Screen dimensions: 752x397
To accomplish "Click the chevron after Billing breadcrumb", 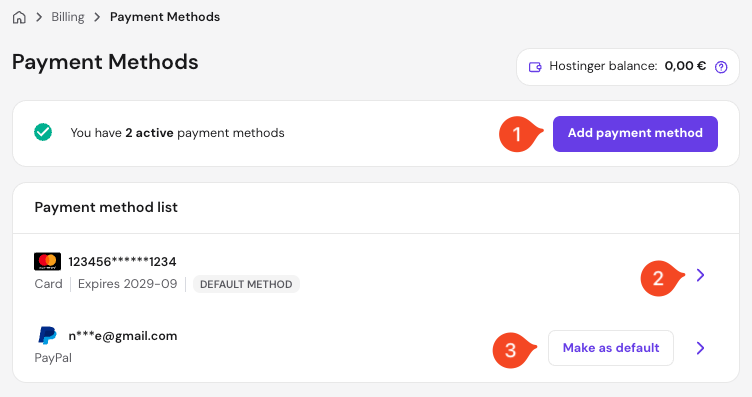I will pos(97,17).
